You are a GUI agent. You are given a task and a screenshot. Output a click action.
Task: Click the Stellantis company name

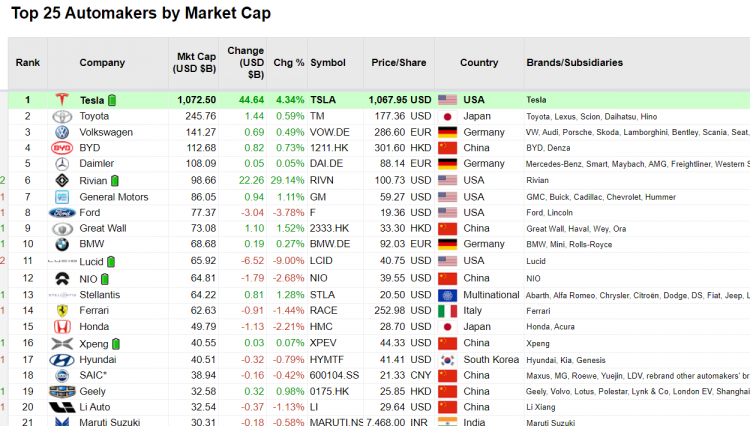point(99,295)
